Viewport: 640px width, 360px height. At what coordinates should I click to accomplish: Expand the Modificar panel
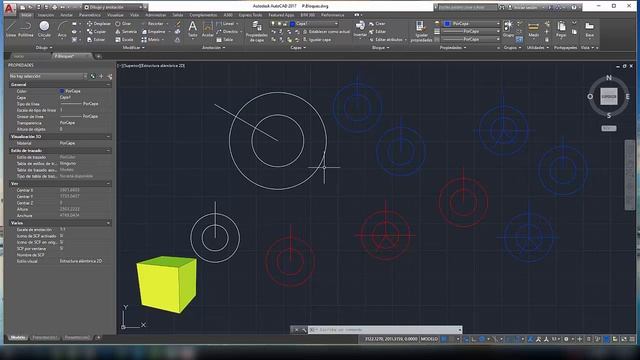(x=133, y=47)
